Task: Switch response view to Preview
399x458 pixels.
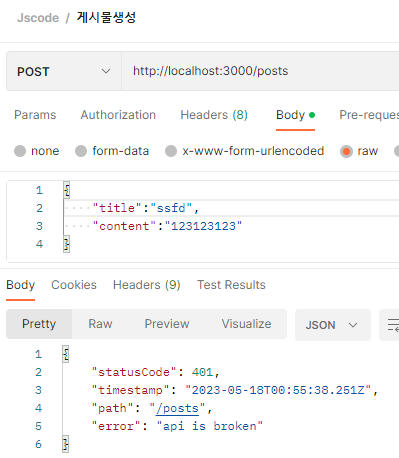Action: [x=167, y=324]
